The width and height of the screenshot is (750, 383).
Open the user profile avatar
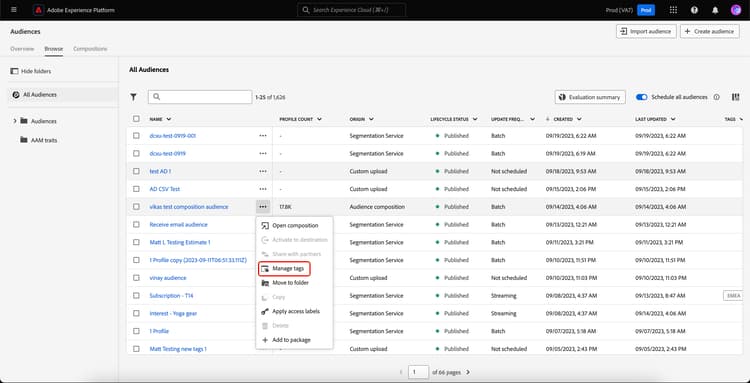(x=736, y=10)
